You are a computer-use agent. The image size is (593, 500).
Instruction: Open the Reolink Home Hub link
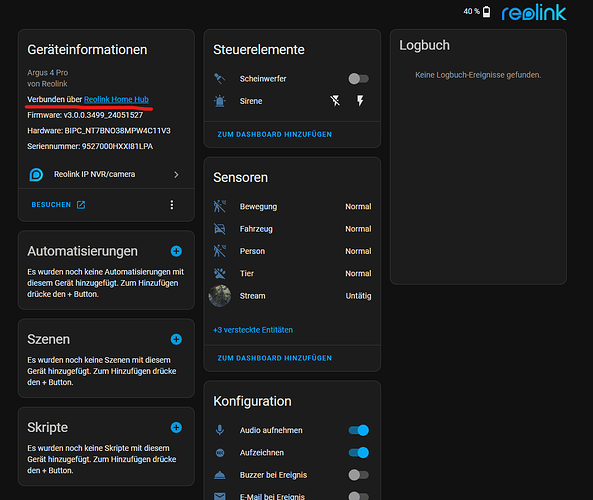coord(116,99)
